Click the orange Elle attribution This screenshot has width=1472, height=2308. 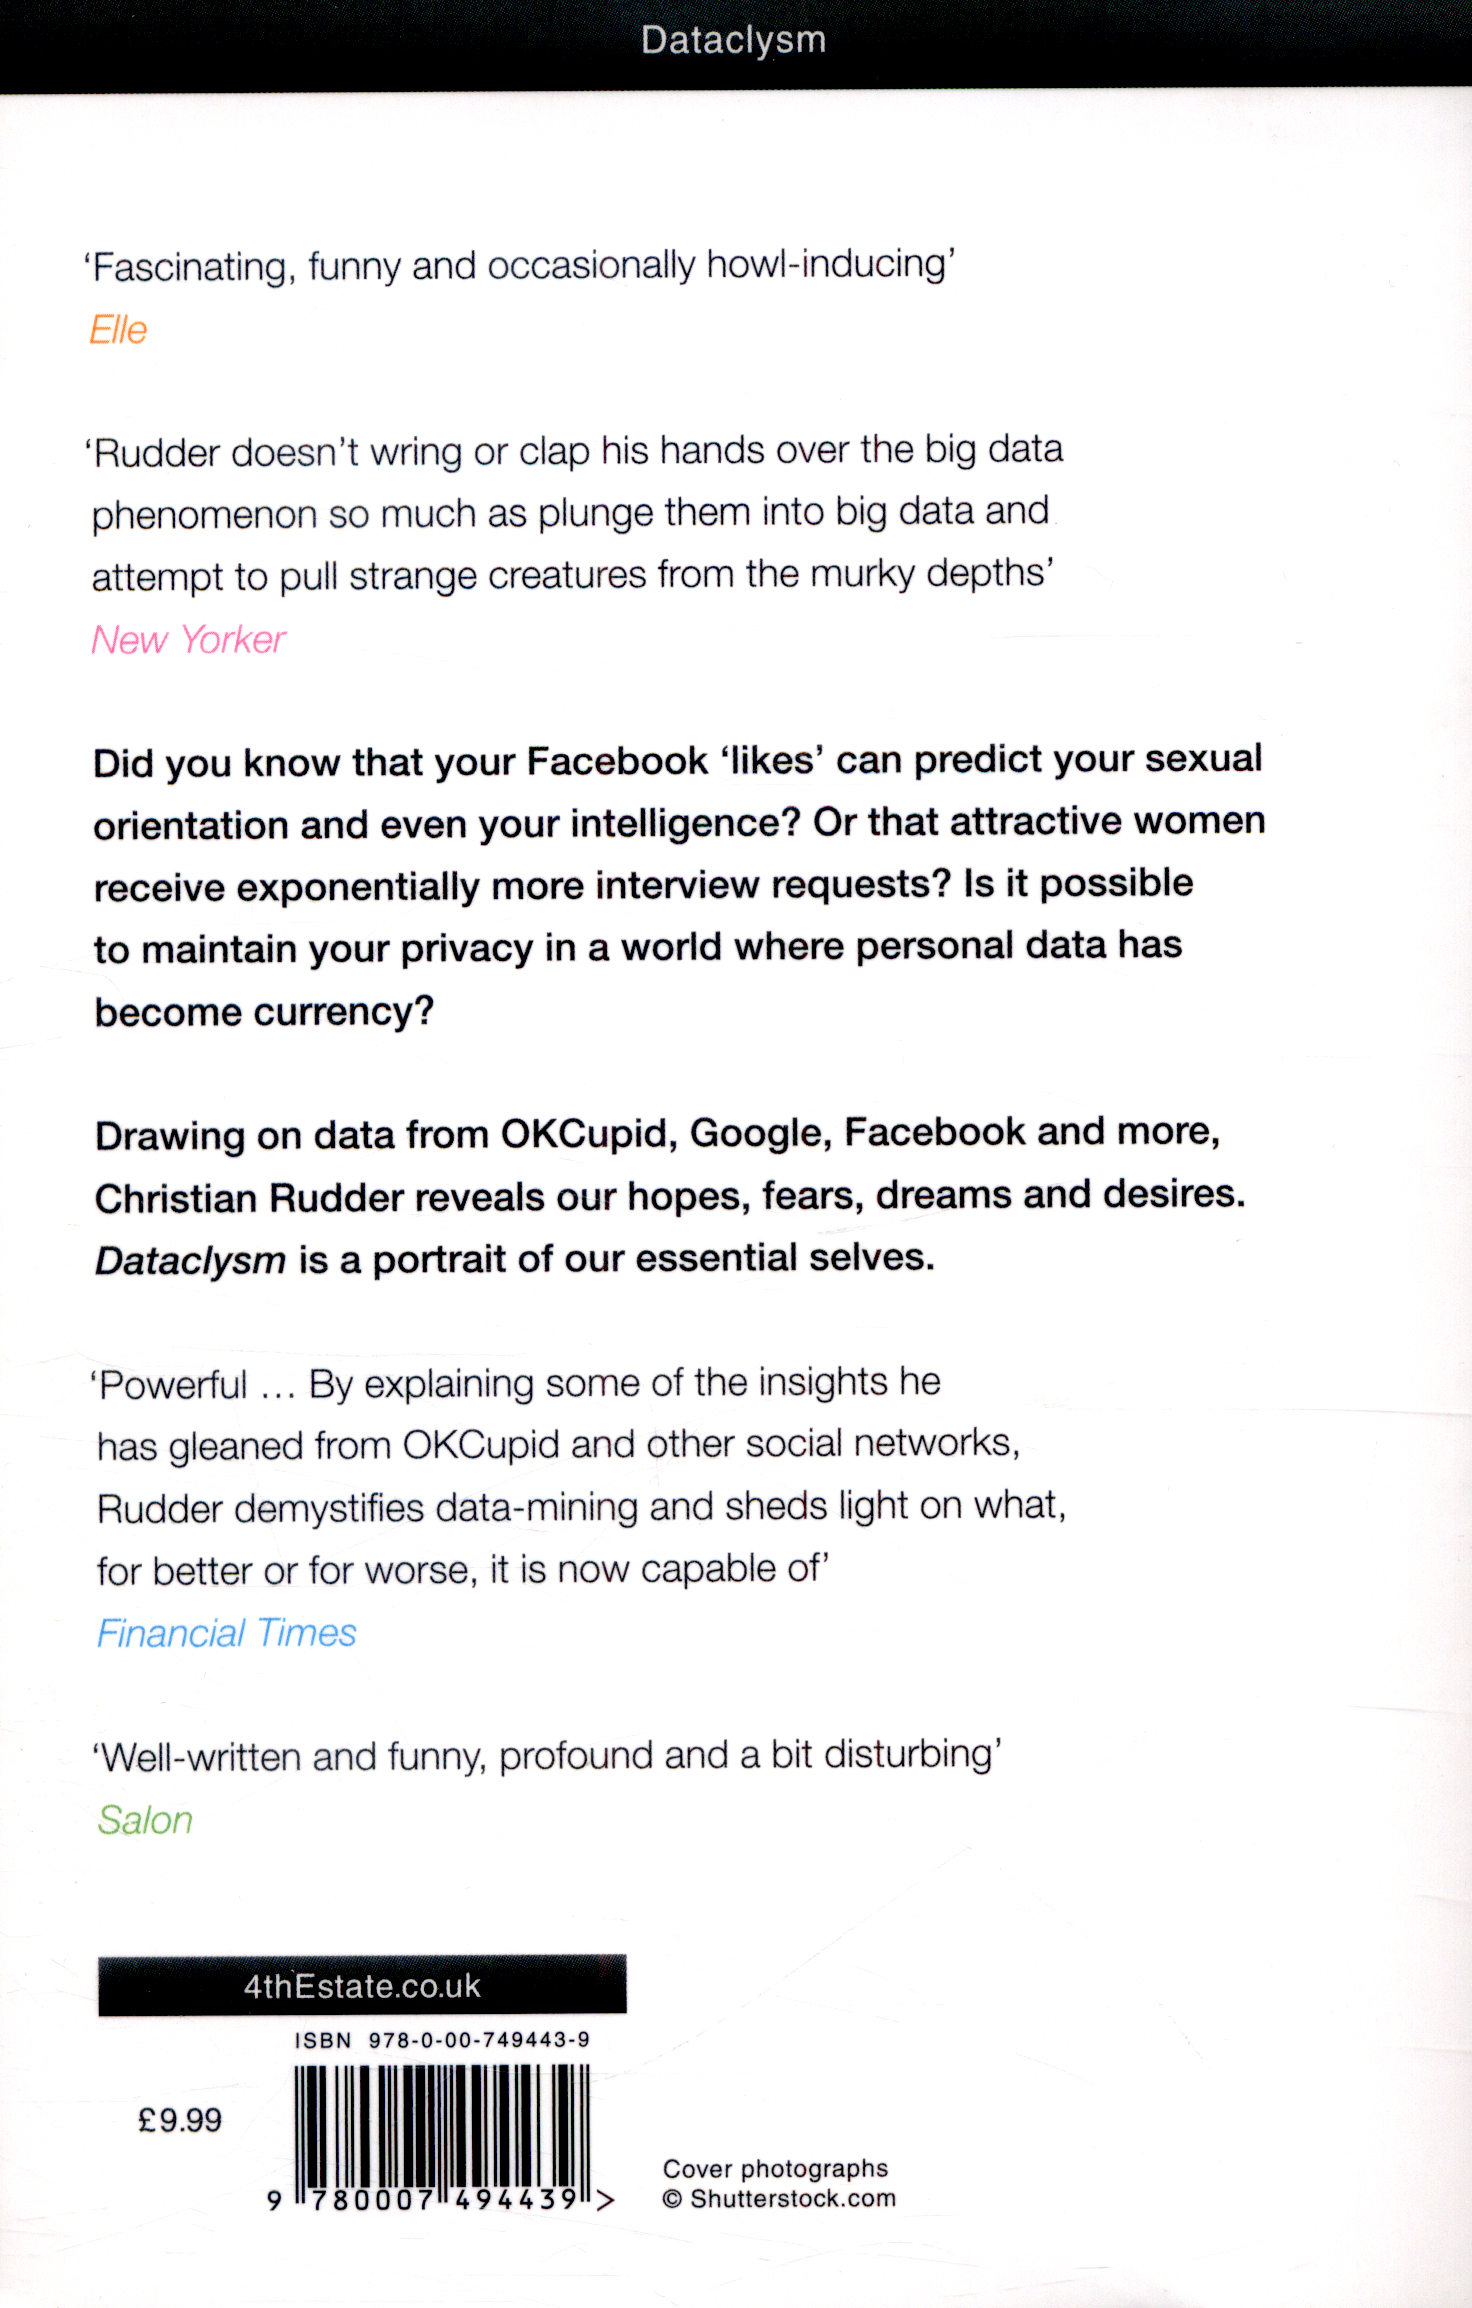[118, 330]
